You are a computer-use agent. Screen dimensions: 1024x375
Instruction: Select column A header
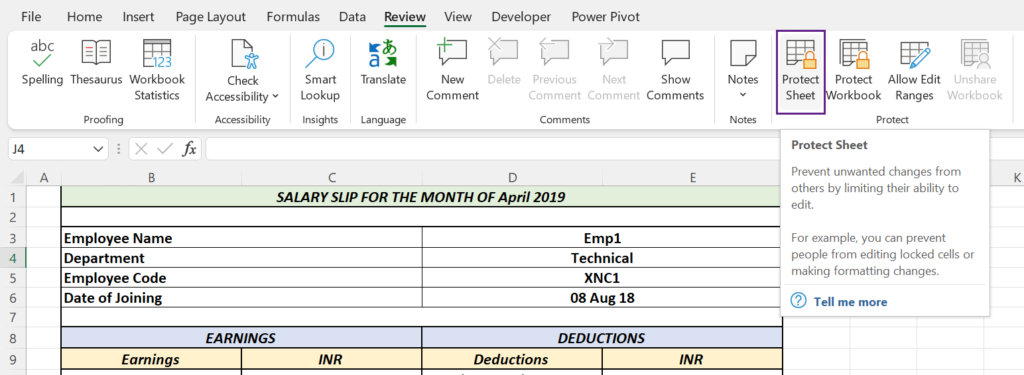pos(44,178)
